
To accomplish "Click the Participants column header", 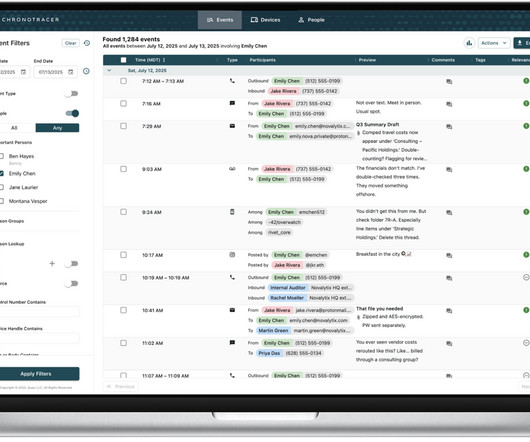I will click(x=262, y=60).
